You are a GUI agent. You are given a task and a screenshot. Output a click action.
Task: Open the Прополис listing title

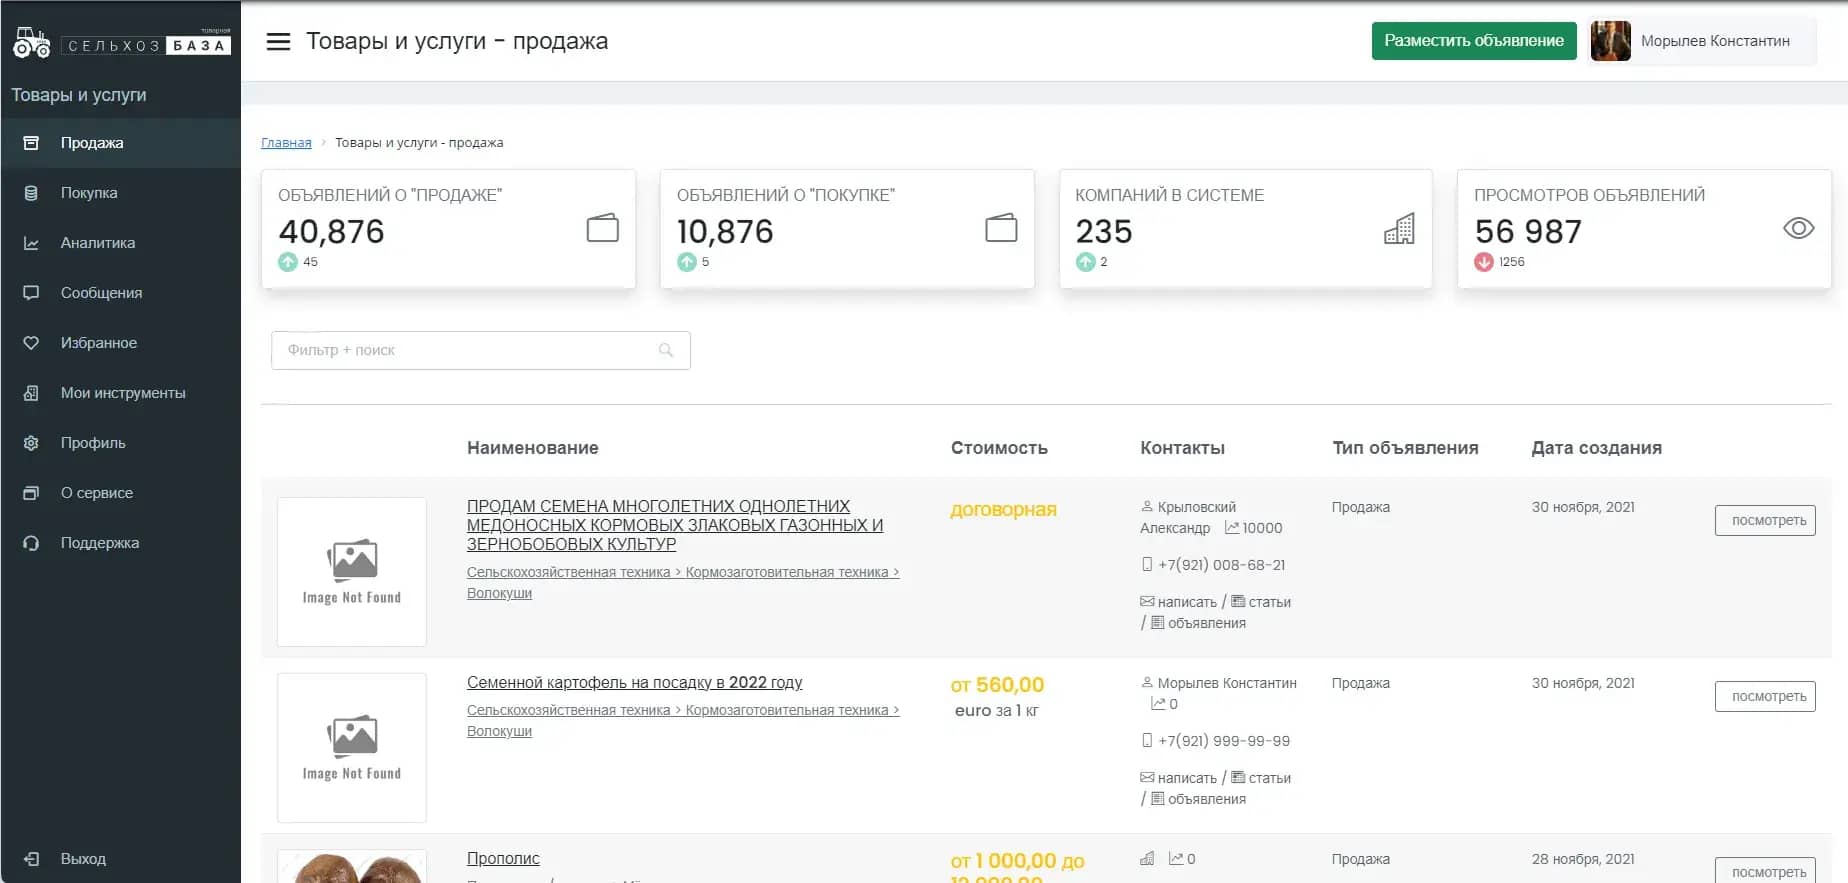pos(503,859)
